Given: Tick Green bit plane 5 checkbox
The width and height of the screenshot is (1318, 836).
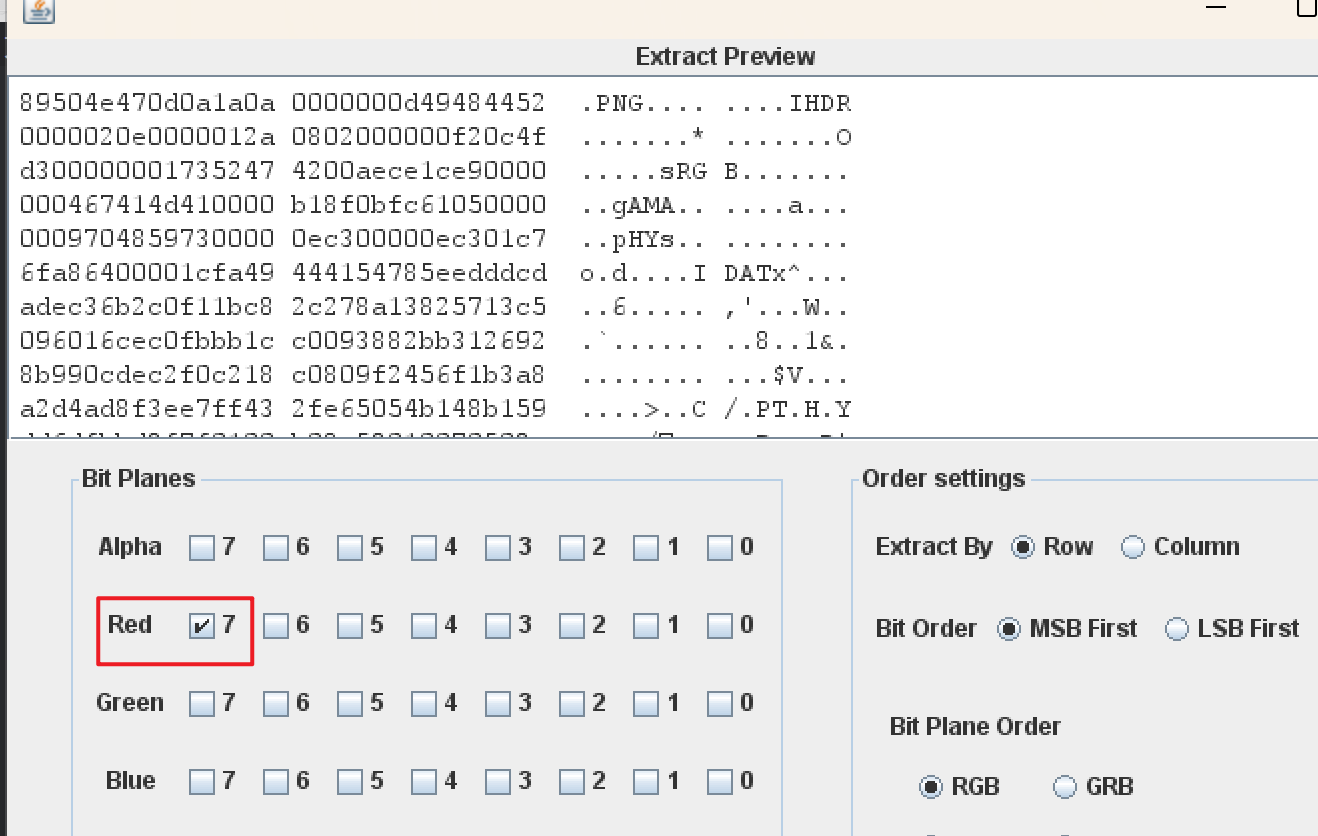Looking at the screenshot, I should (x=350, y=704).
